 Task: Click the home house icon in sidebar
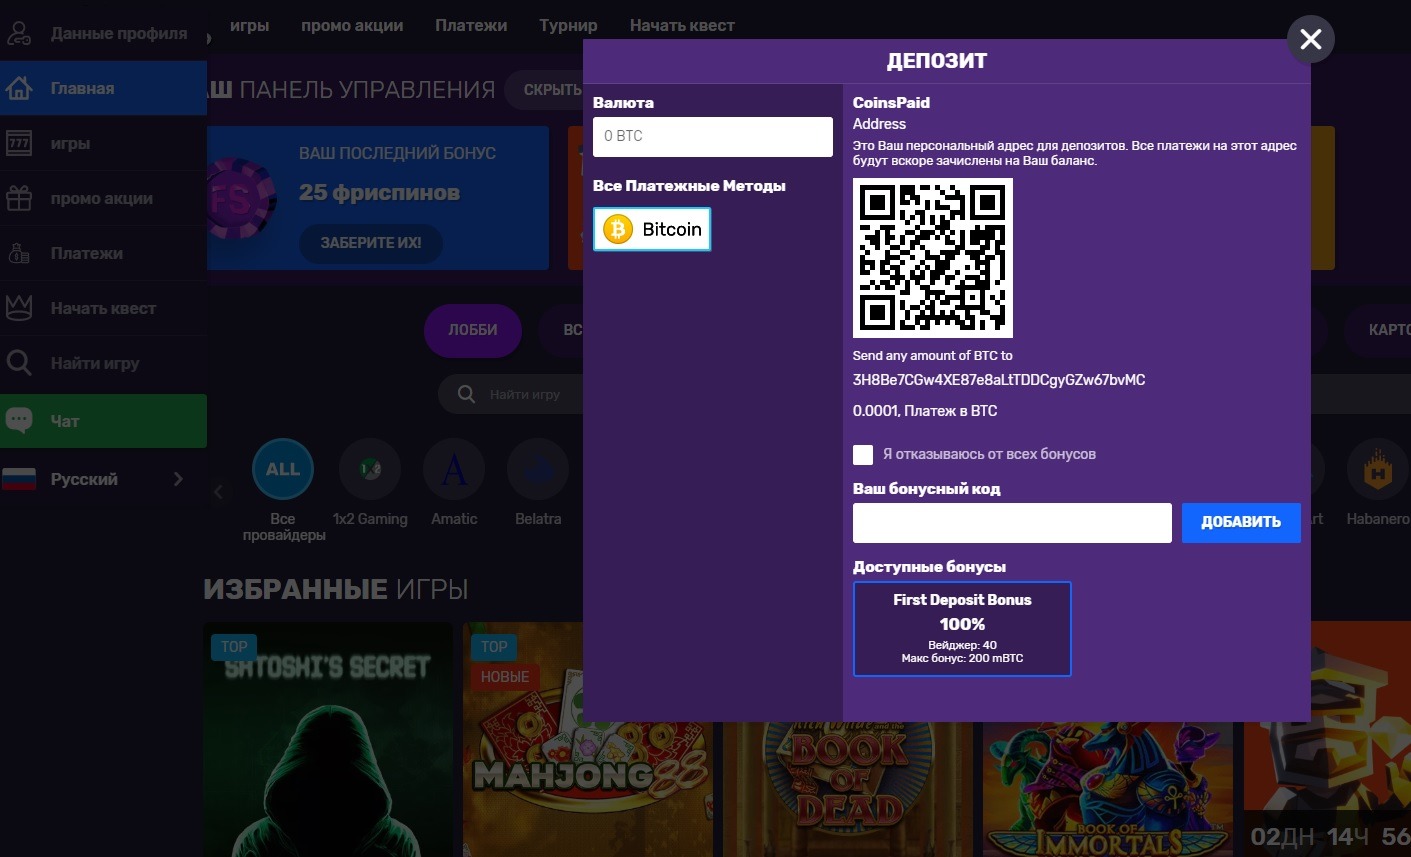click(x=19, y=88)
